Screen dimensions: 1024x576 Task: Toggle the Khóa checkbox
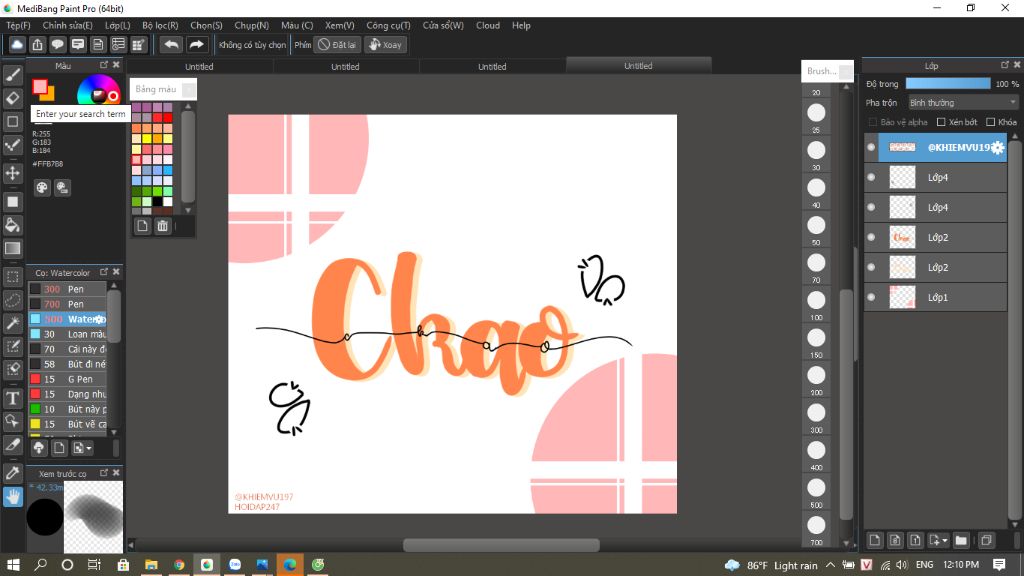991,122
